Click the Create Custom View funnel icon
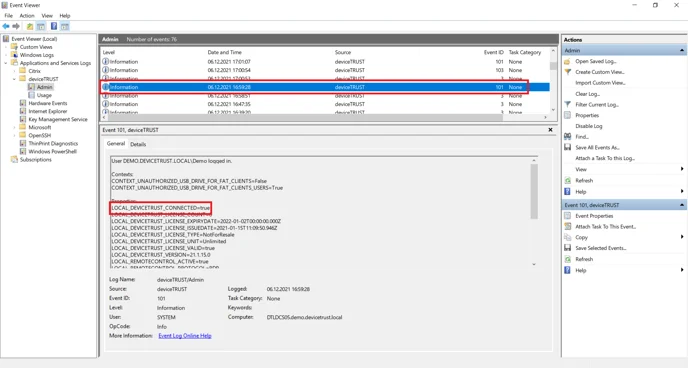 click(x=567, y=72)
